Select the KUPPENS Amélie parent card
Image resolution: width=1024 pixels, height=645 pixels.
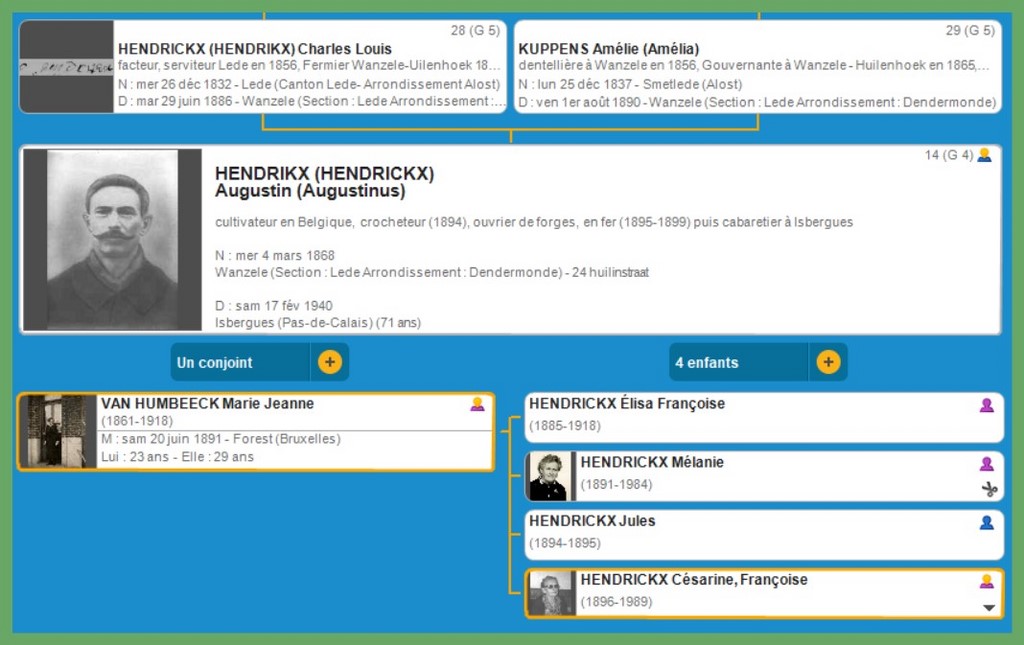point(757,67)
